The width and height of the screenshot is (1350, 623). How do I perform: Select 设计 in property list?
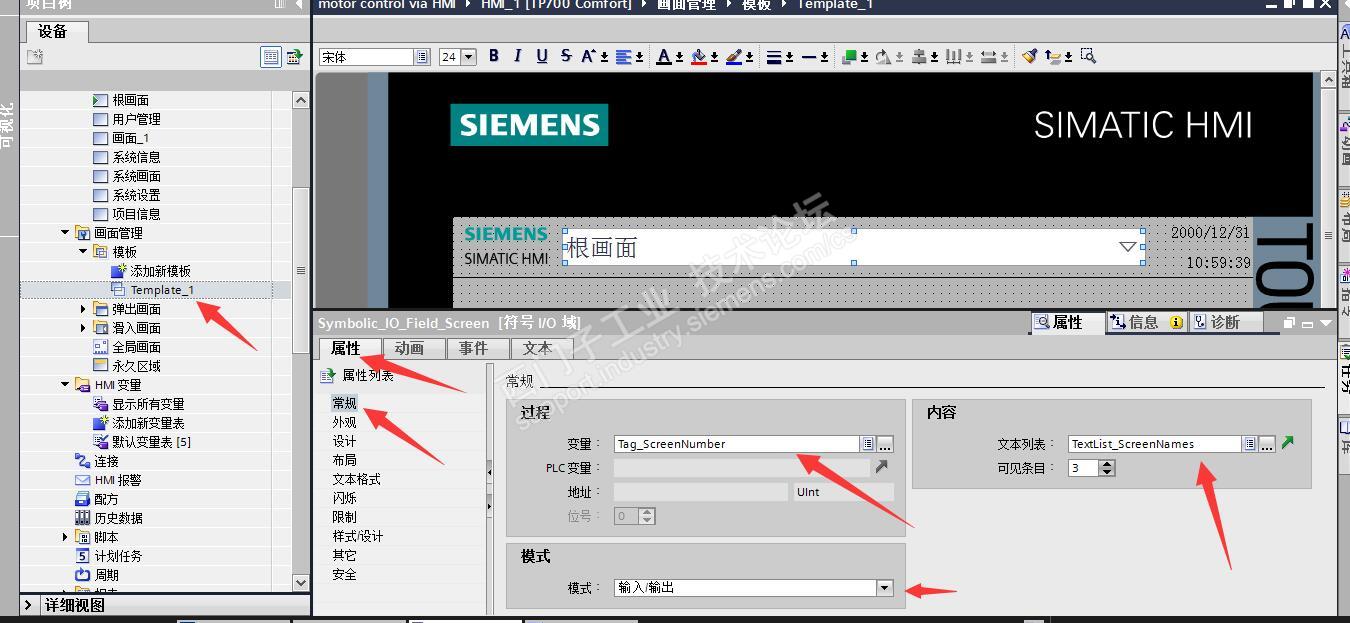(x=344, y=441)
